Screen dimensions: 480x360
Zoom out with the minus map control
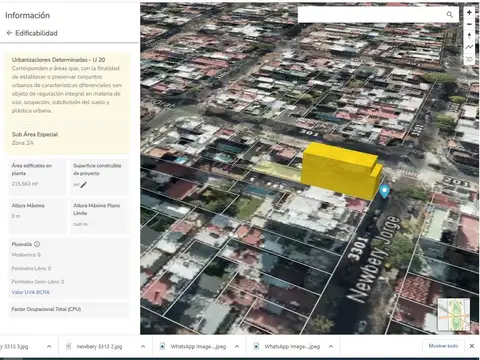coord(469,24)
